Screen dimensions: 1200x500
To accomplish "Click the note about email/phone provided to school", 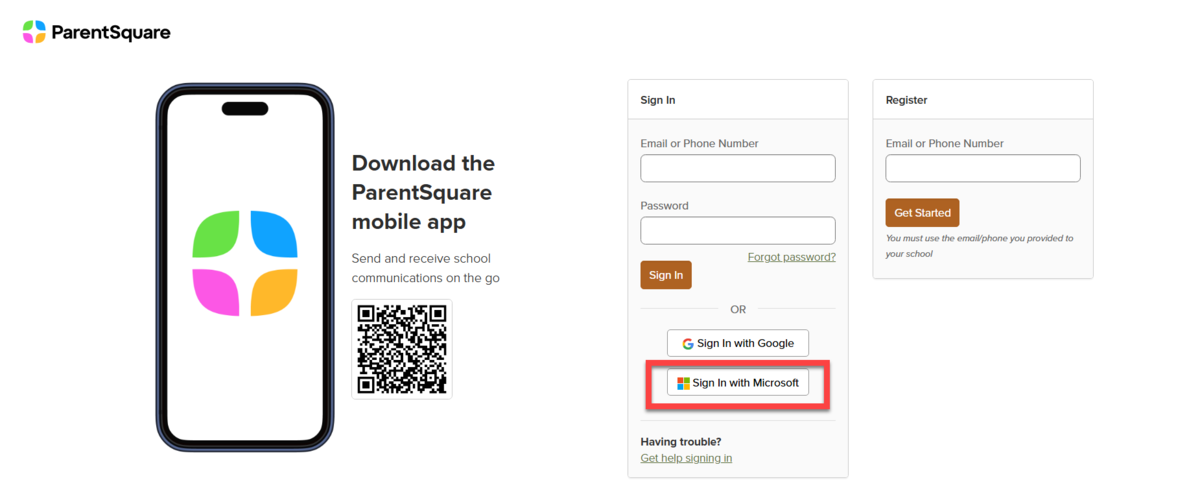I will click(x=979, y=246).
